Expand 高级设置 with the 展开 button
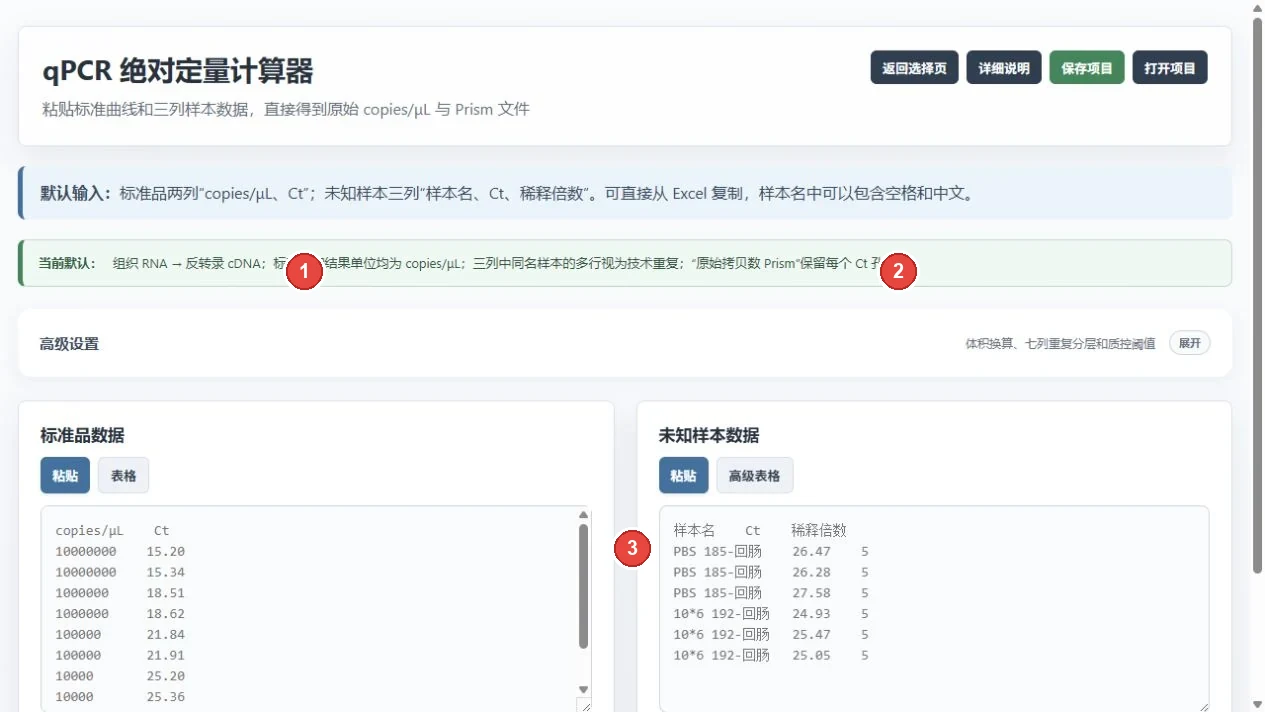The image size is (1265, 712). [x=1190, y=343]
